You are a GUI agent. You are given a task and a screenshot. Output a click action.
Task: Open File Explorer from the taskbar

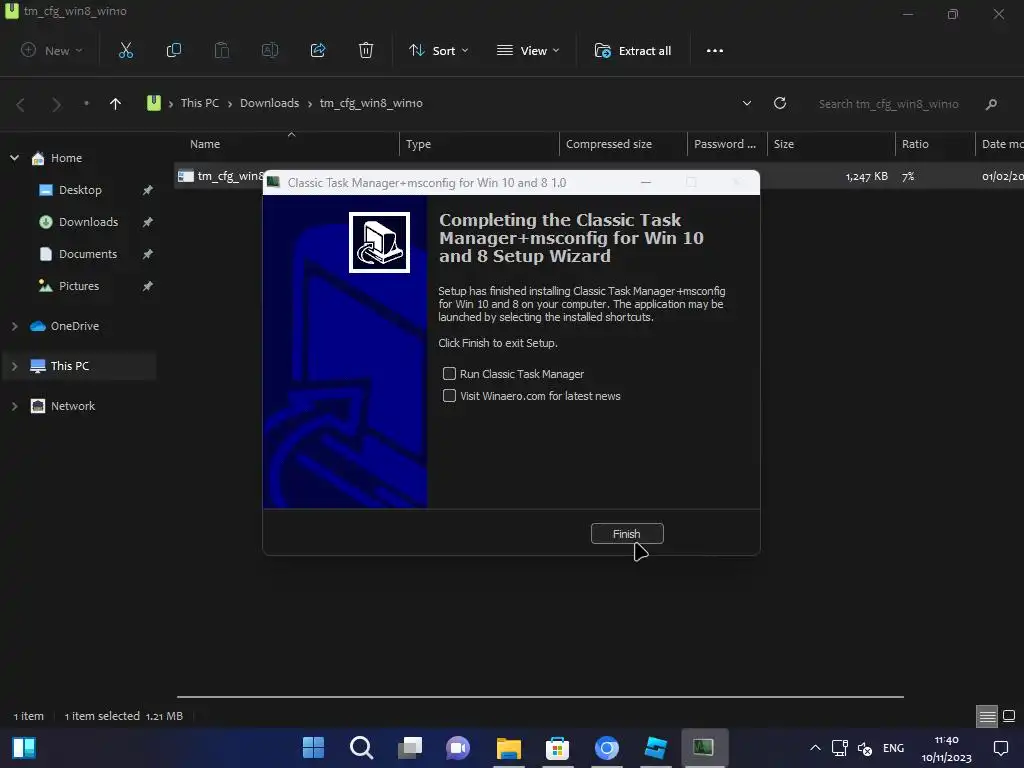pos(509,748)
